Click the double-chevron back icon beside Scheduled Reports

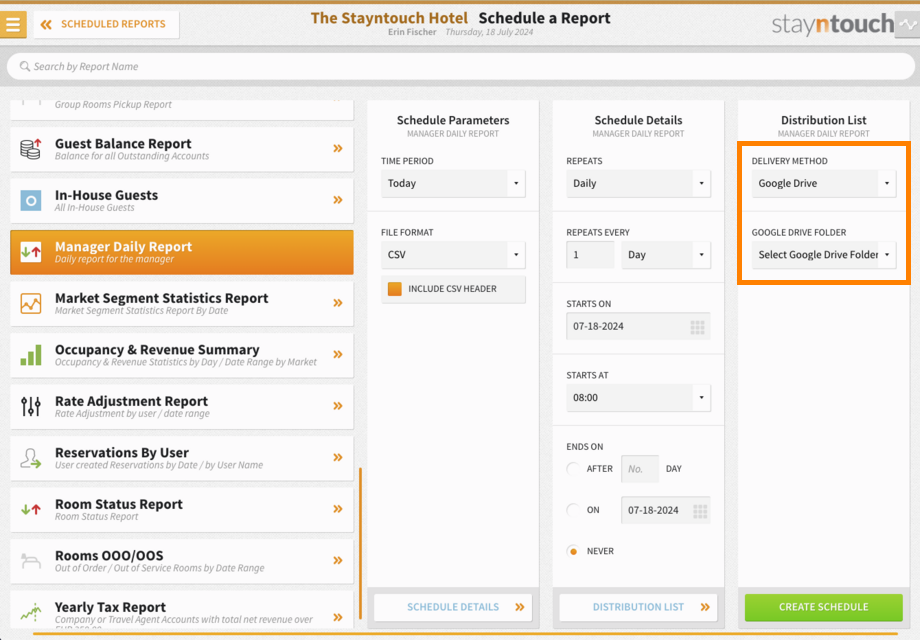pyautogui.click(x=46, y=24)
